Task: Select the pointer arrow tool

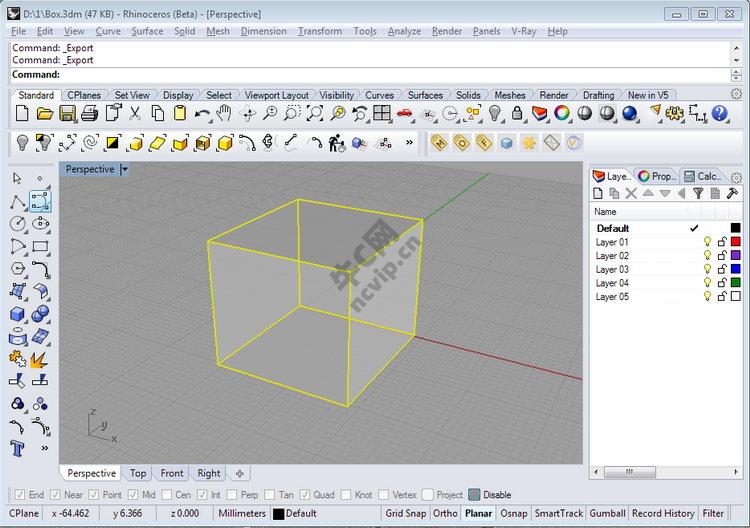Action: click(x=17, y=178)
